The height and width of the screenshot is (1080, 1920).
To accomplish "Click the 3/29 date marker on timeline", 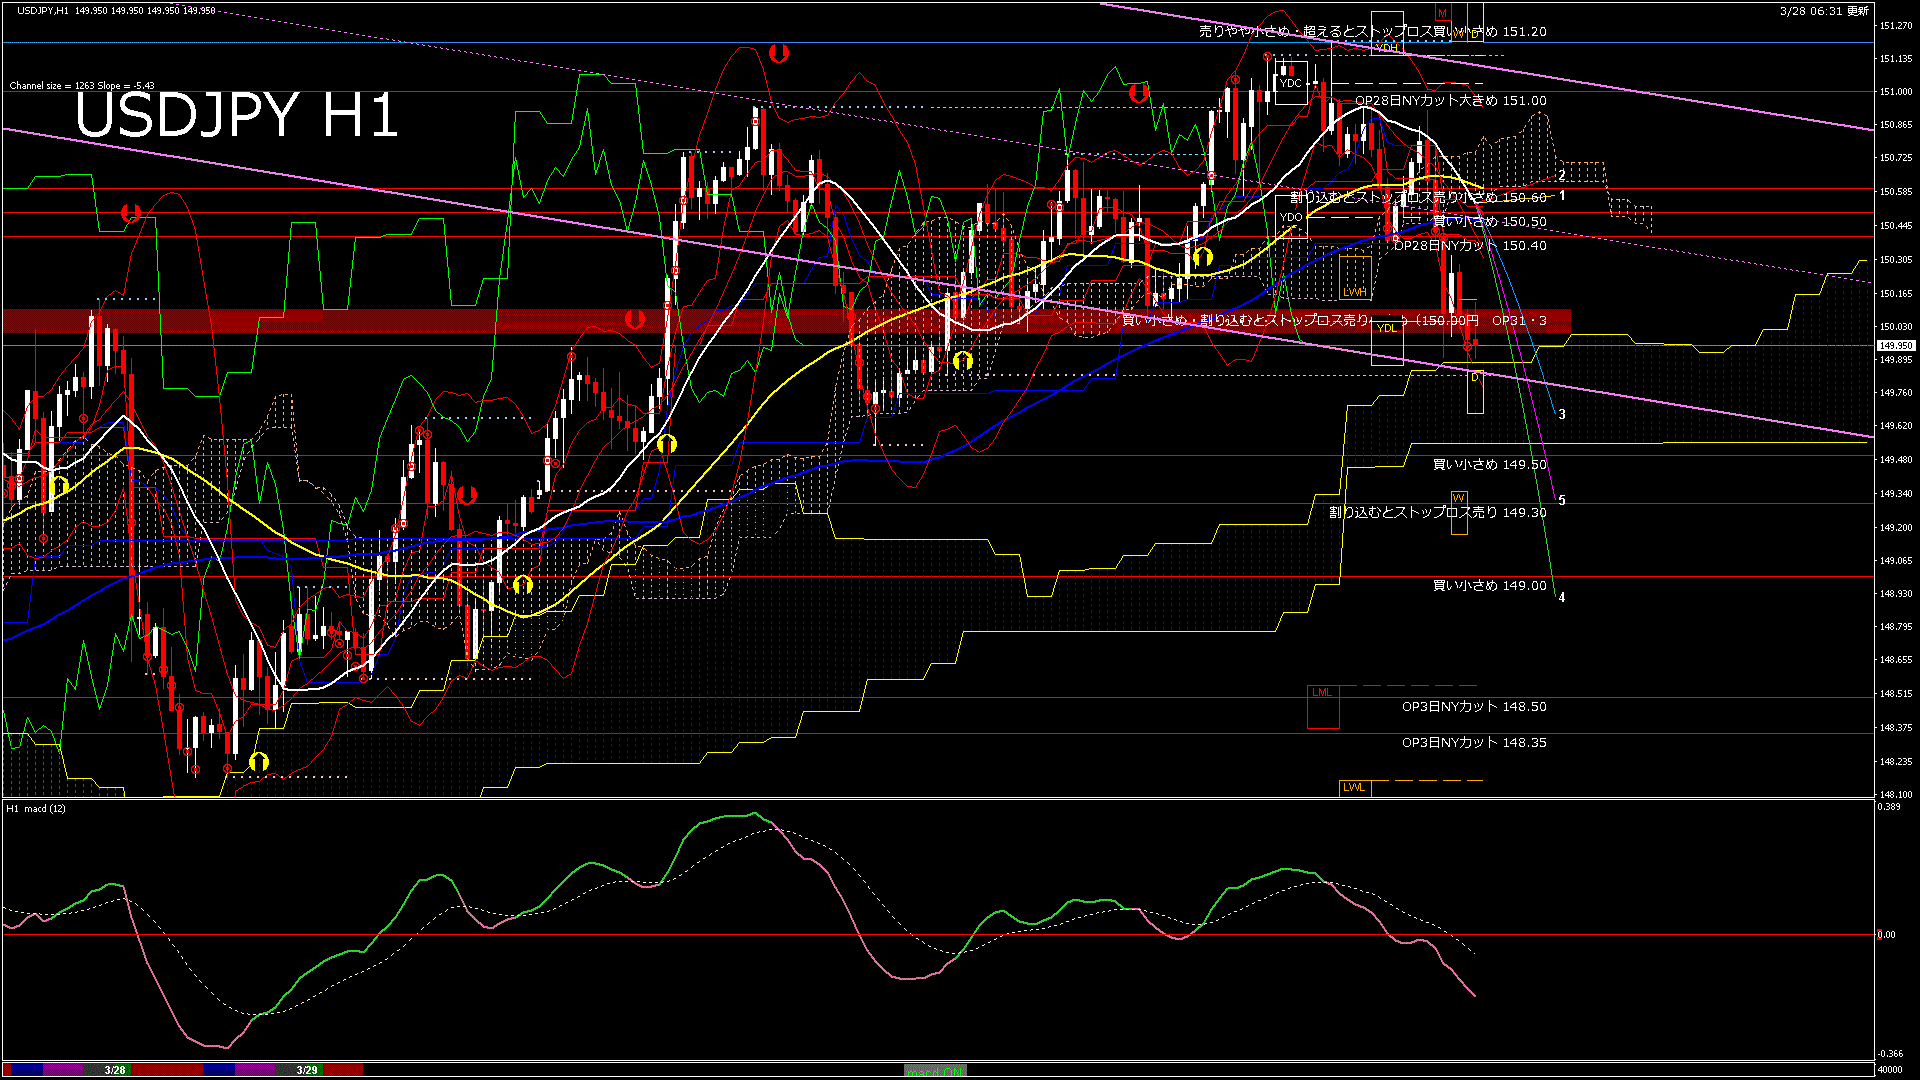I will pyautogui.click(x=307, y=1070).
